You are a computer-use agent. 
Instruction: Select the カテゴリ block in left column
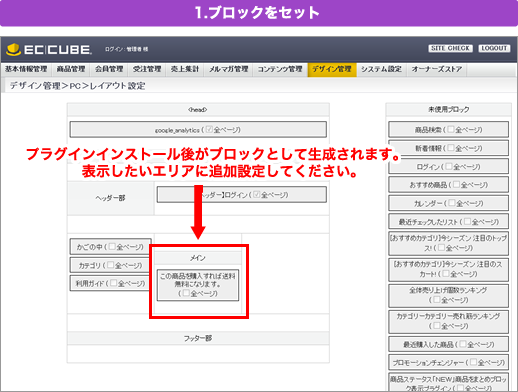point(110,265)
